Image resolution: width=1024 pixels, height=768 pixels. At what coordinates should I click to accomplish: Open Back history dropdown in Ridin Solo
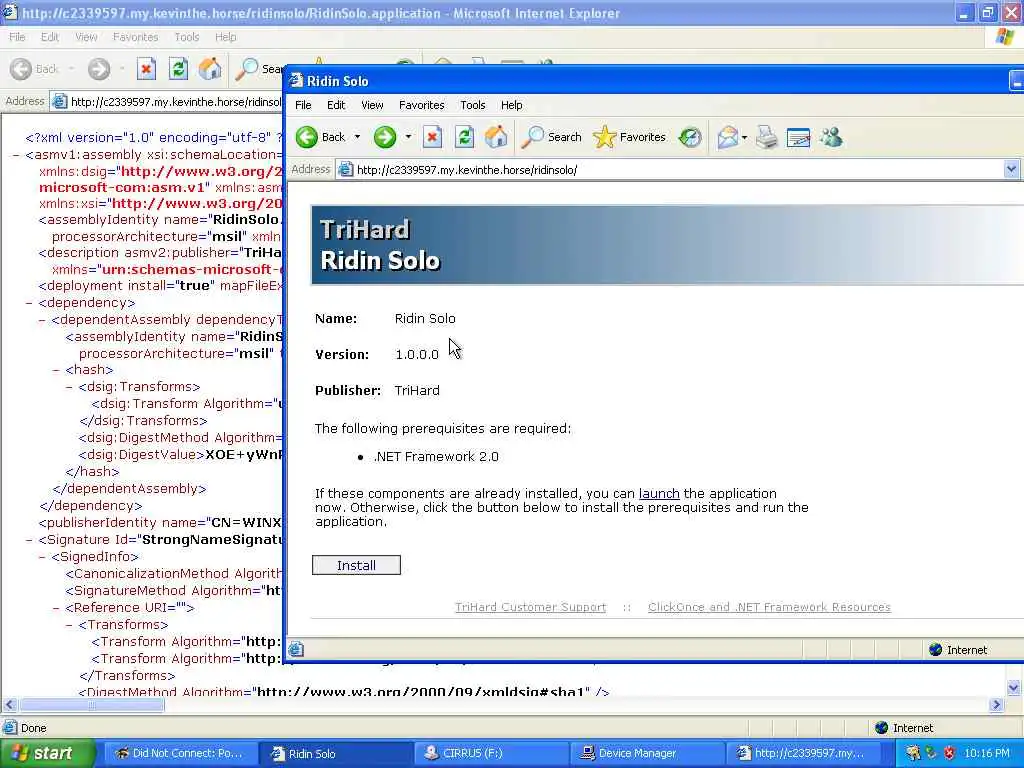[357, 137]
